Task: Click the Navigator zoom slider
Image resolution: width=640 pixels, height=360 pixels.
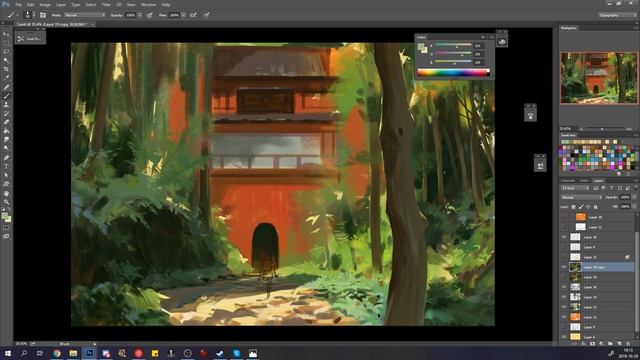Action: tap(602, 129)
